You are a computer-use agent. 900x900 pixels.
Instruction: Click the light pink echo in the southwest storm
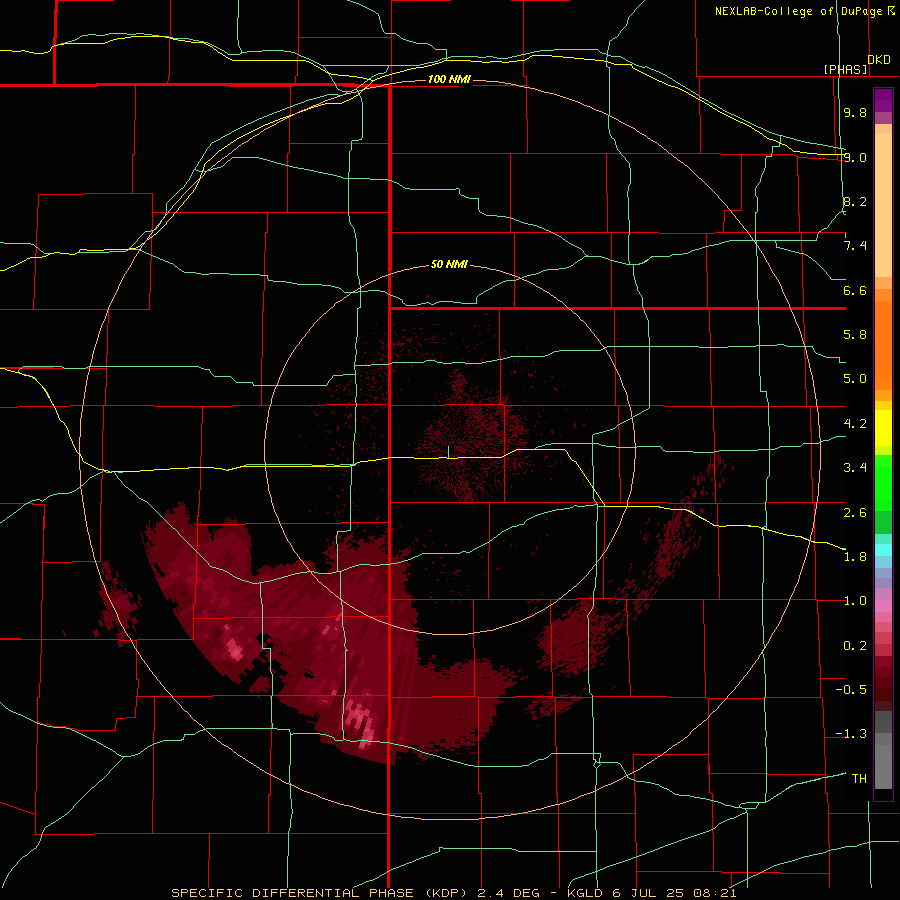tap(234, 649)
